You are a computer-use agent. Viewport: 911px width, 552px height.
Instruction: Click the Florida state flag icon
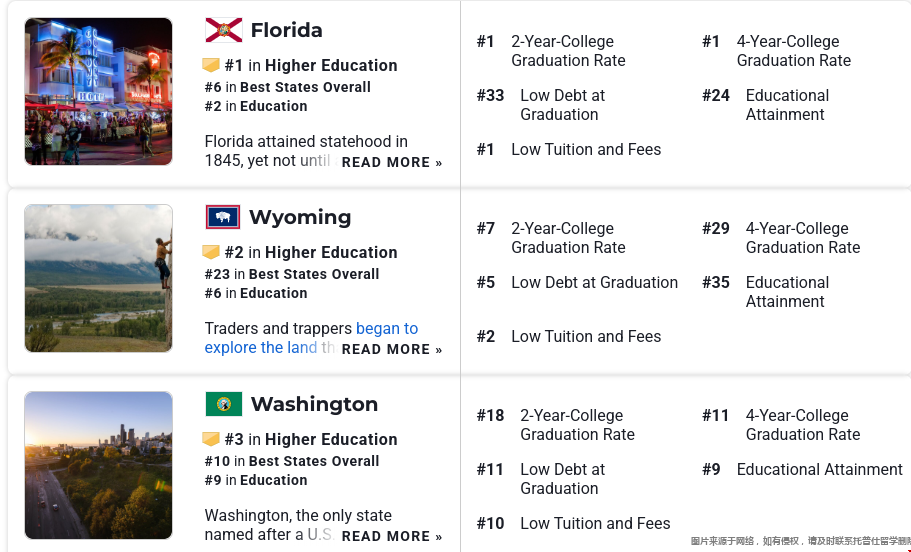point(223,30)
